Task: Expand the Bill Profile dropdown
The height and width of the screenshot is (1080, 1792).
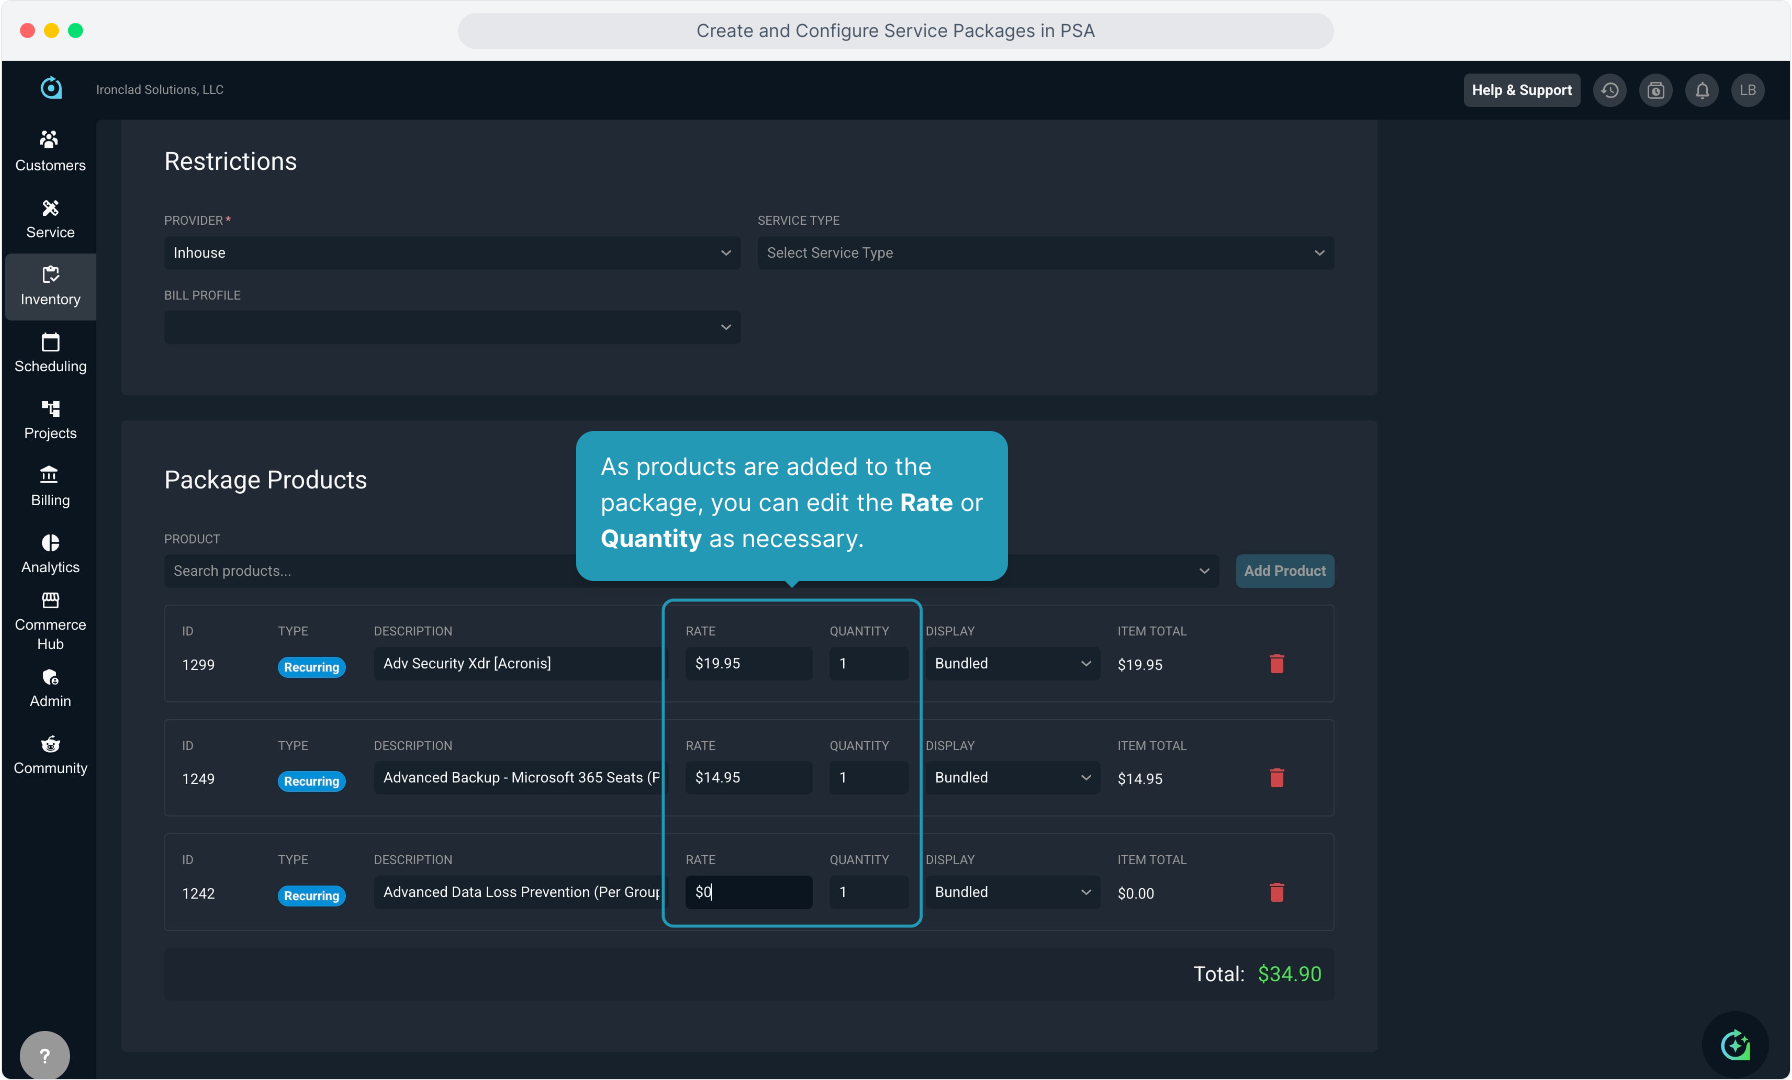Action: 452,327
